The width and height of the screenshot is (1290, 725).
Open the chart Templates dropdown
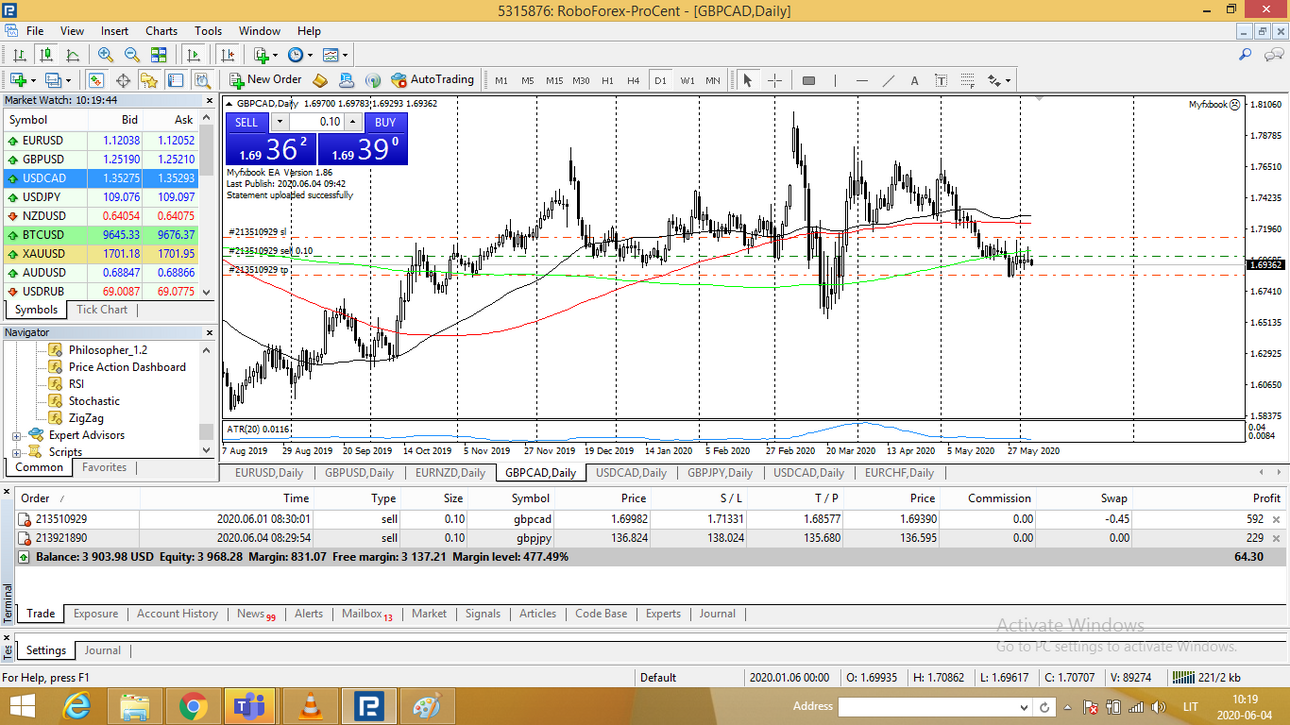pyautogui.click(x=335, y=55)
